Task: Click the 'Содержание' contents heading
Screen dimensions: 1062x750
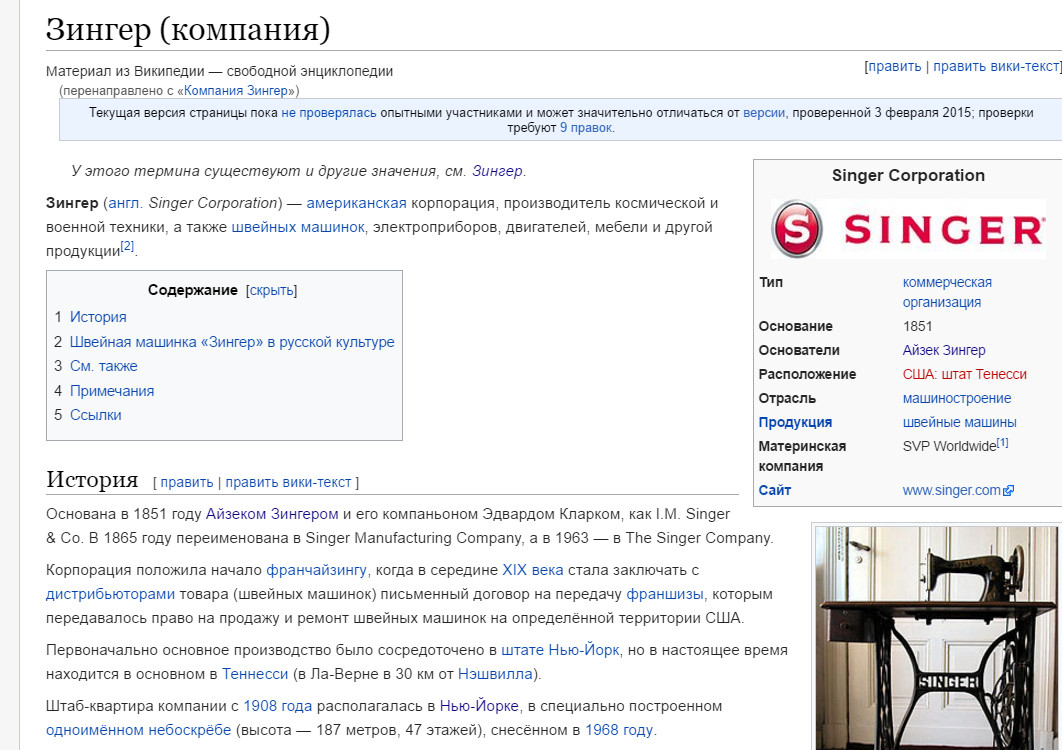Action: 192,290
